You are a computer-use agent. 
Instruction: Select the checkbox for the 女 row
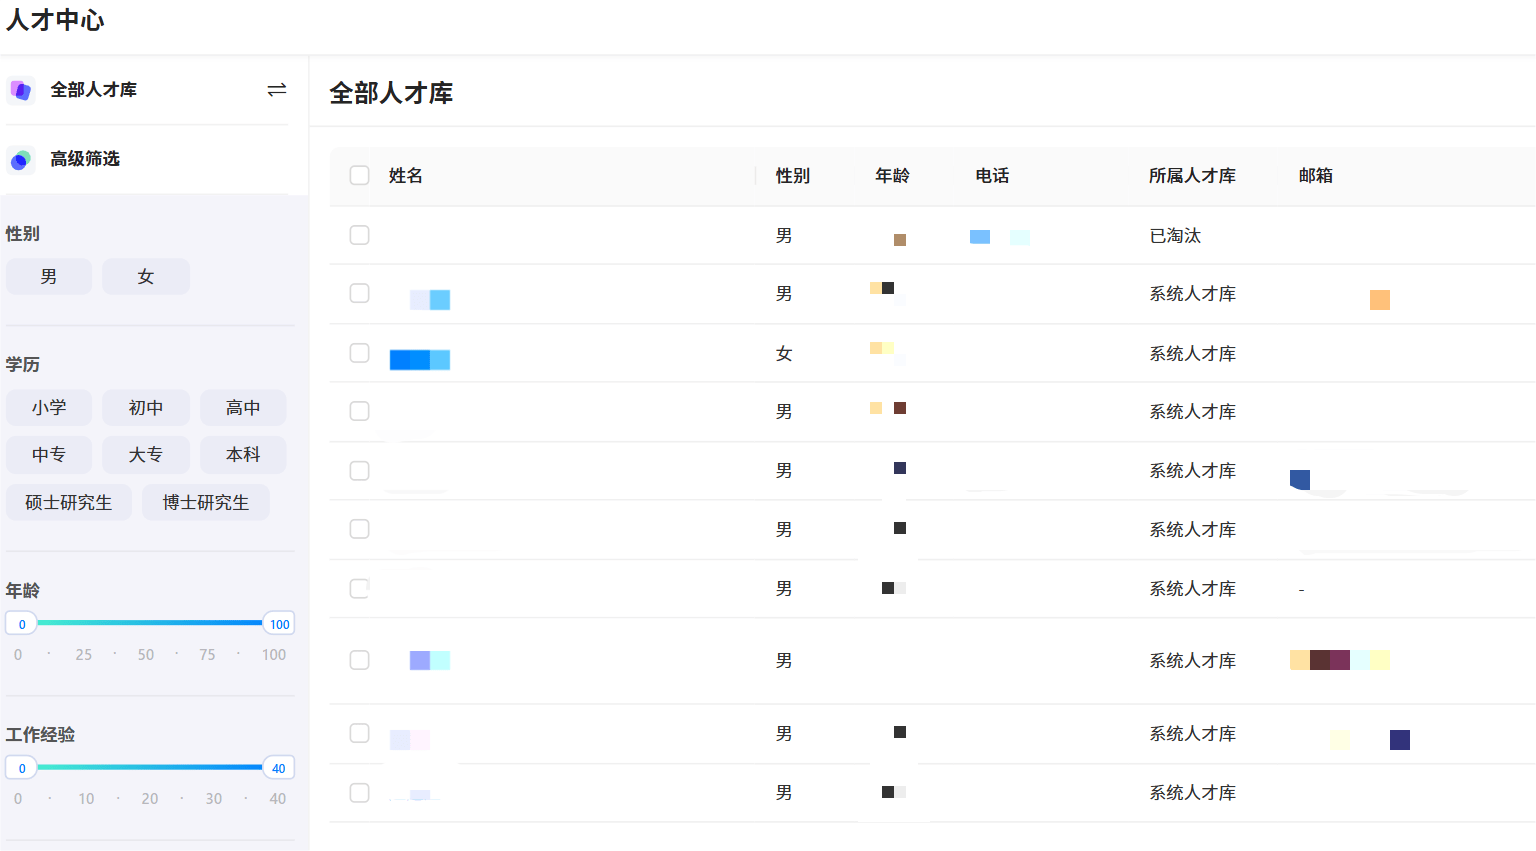360,353
